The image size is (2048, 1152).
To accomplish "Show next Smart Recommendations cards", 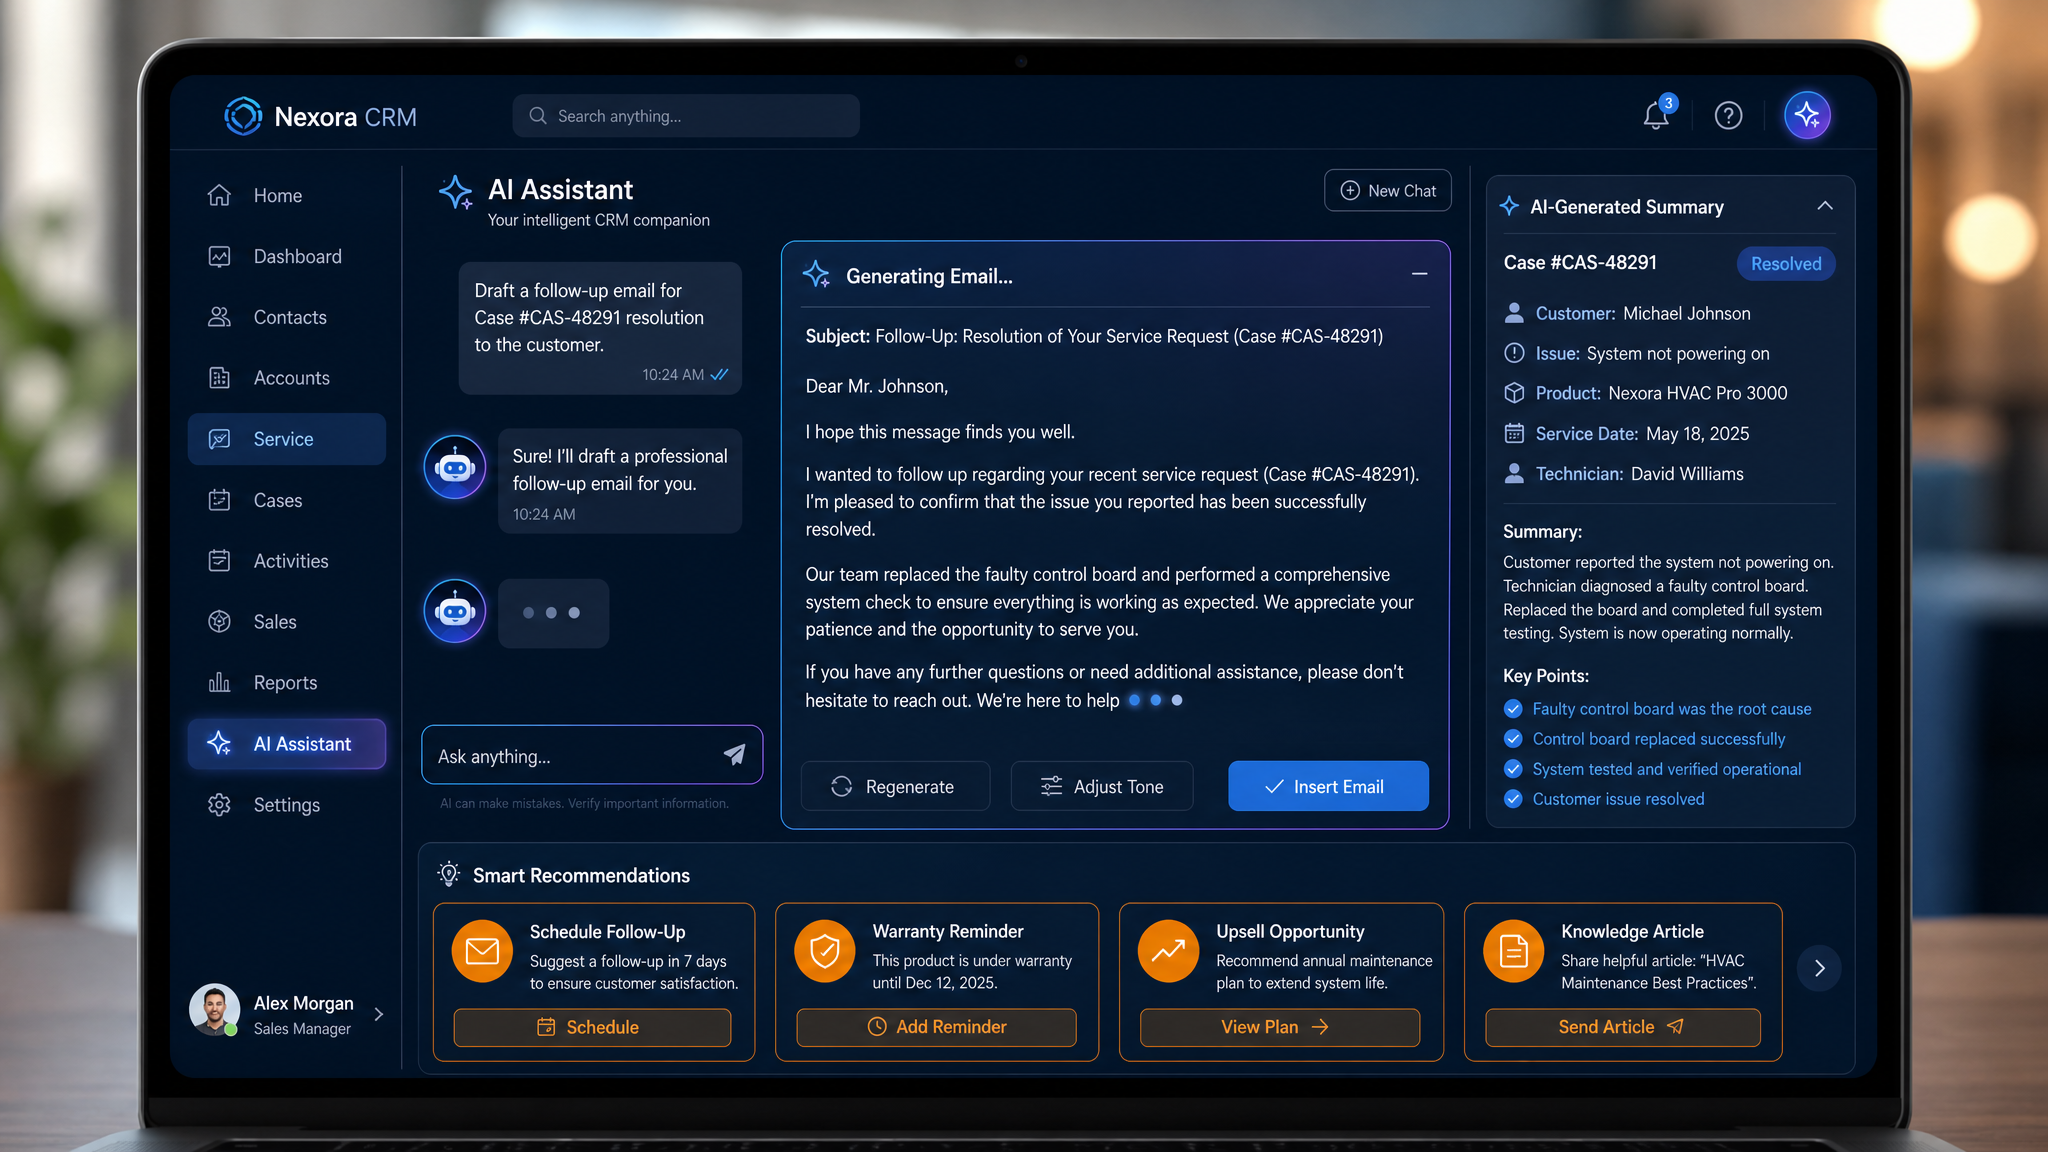I will [x=1820, y=968].
